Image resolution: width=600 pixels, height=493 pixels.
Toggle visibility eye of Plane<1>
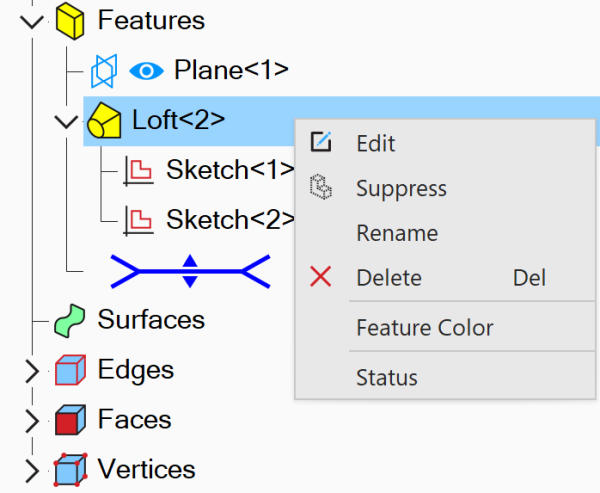(x=147, y=71)
